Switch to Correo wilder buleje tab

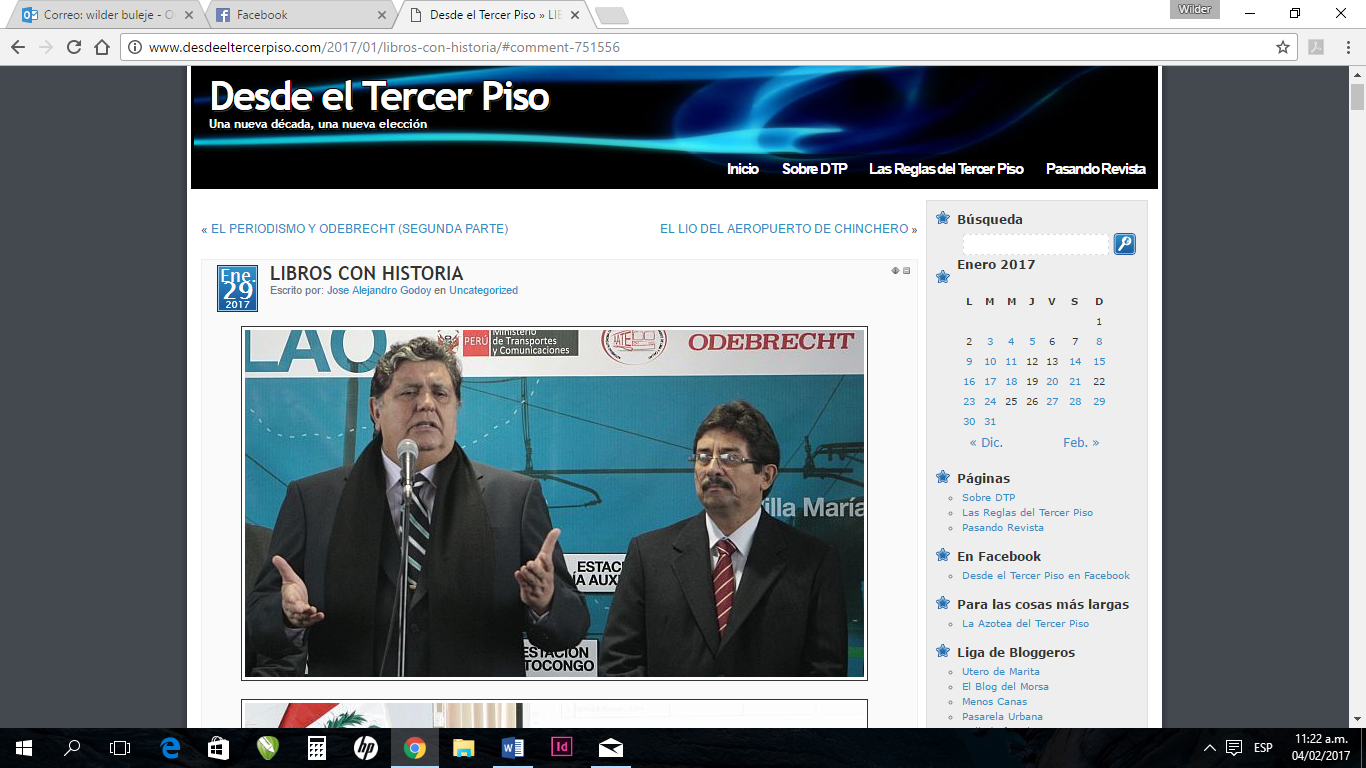coord(108,15)
